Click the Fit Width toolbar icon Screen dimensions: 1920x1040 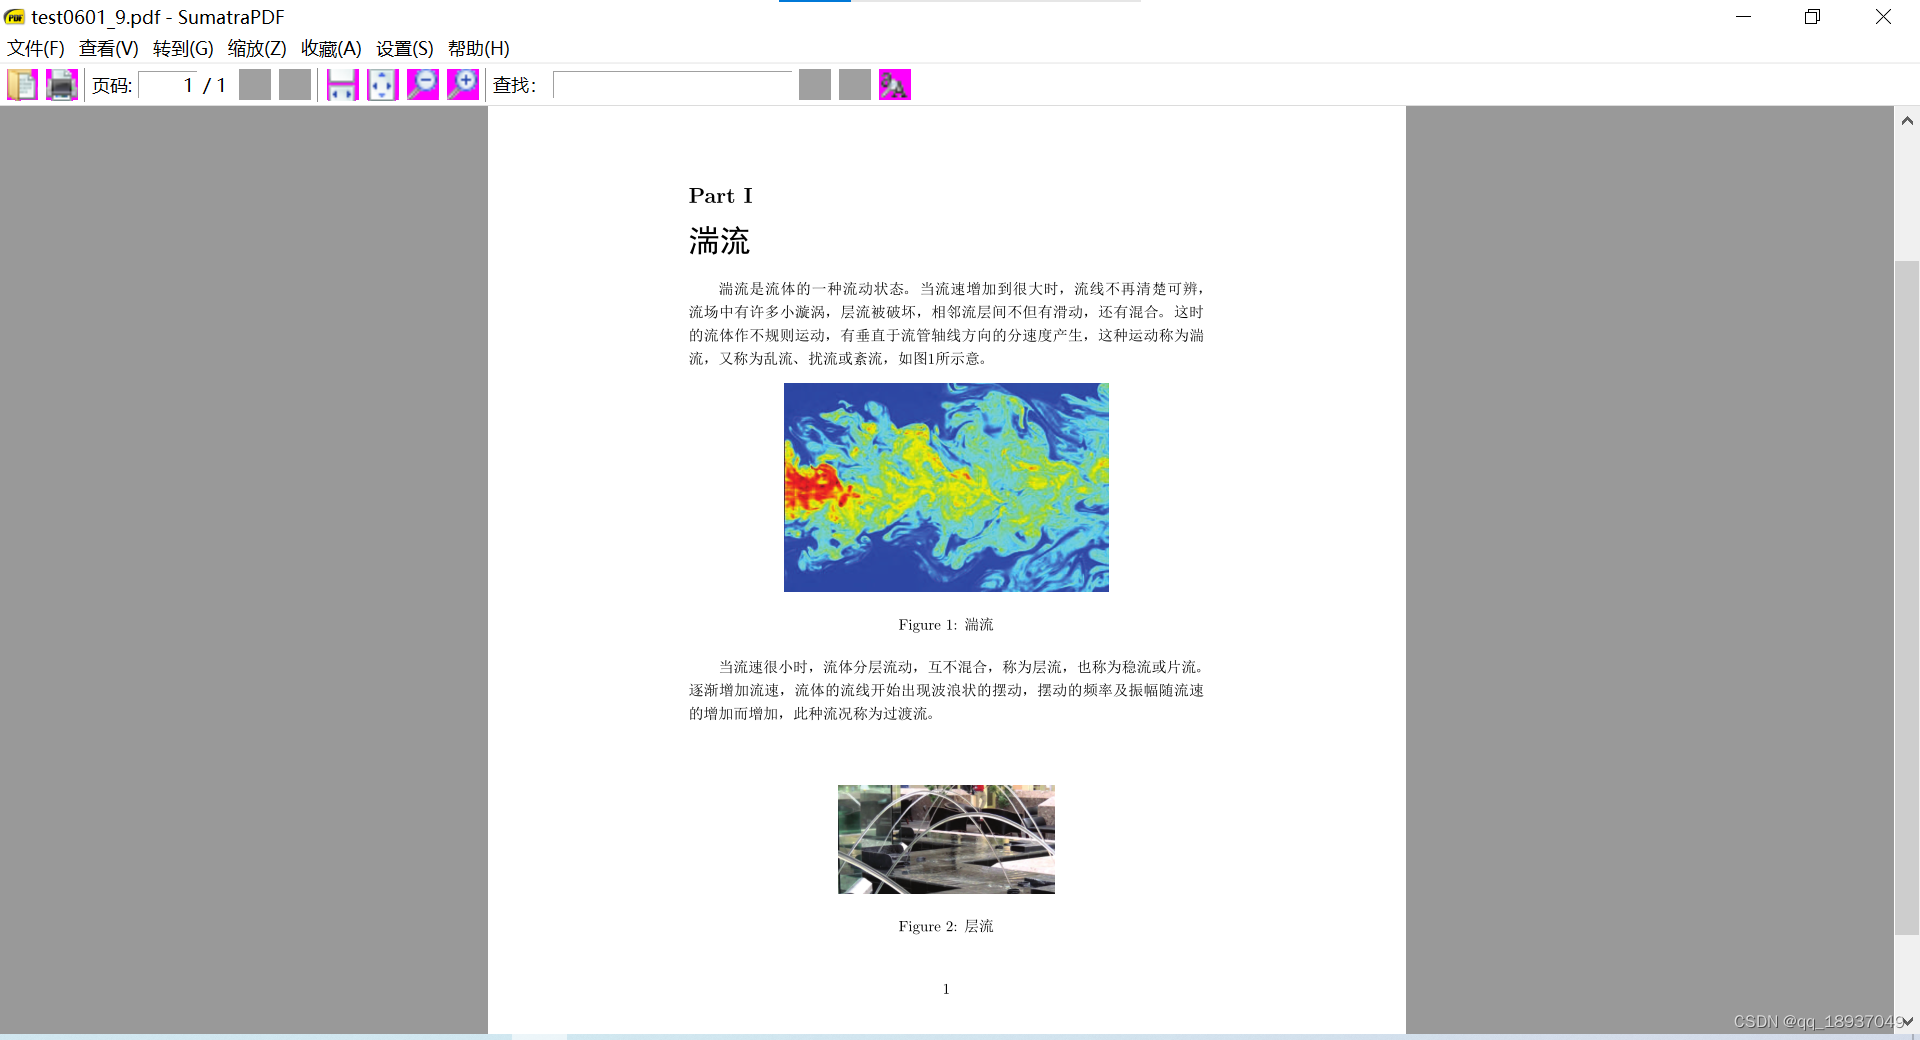pos(343,85)
